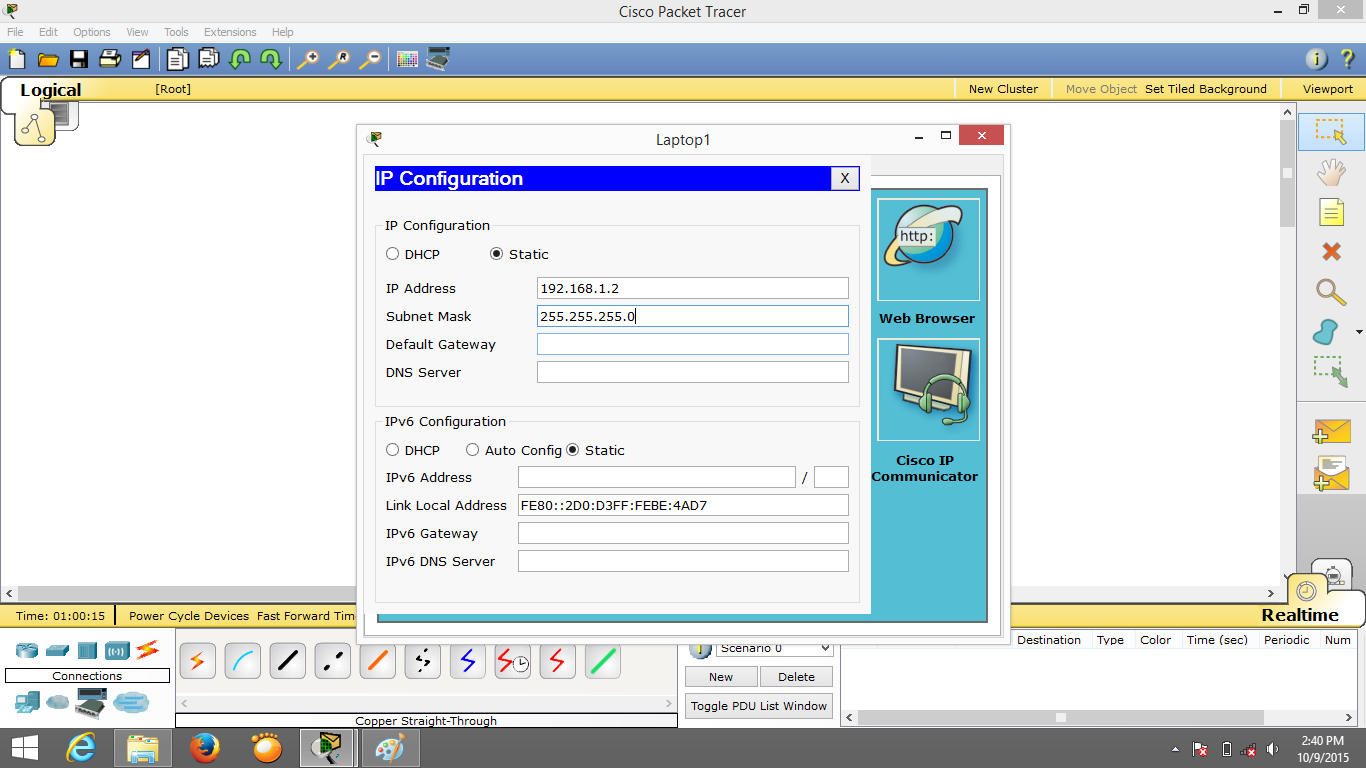Screen dimensions: 1366x768
Task: Enable Auto Config for IPv6
Action: pyautogui.click(x=472, y=449)
